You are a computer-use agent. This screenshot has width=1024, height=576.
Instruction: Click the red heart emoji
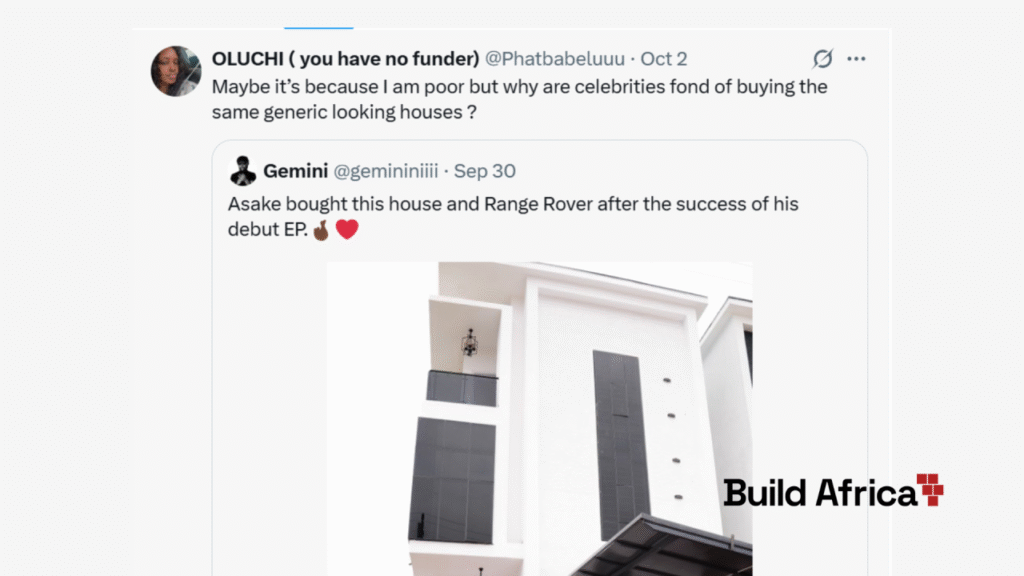pyautogui.click(x=347, y=229)
